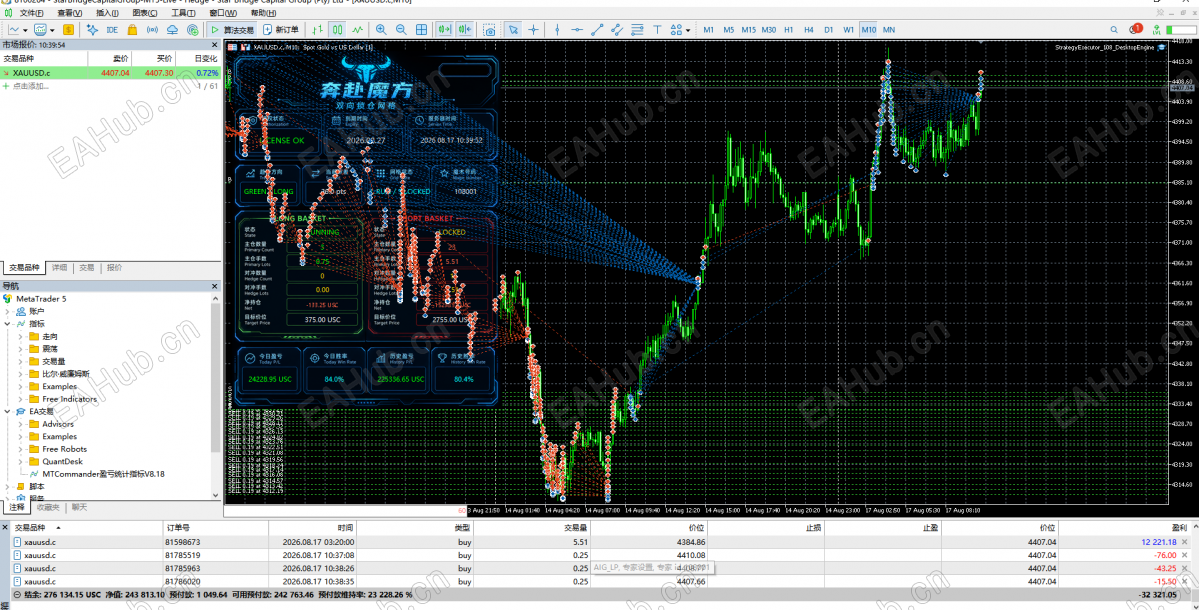Switch chart to bar chart style
1199x610 pixels.
coord(317,30)
